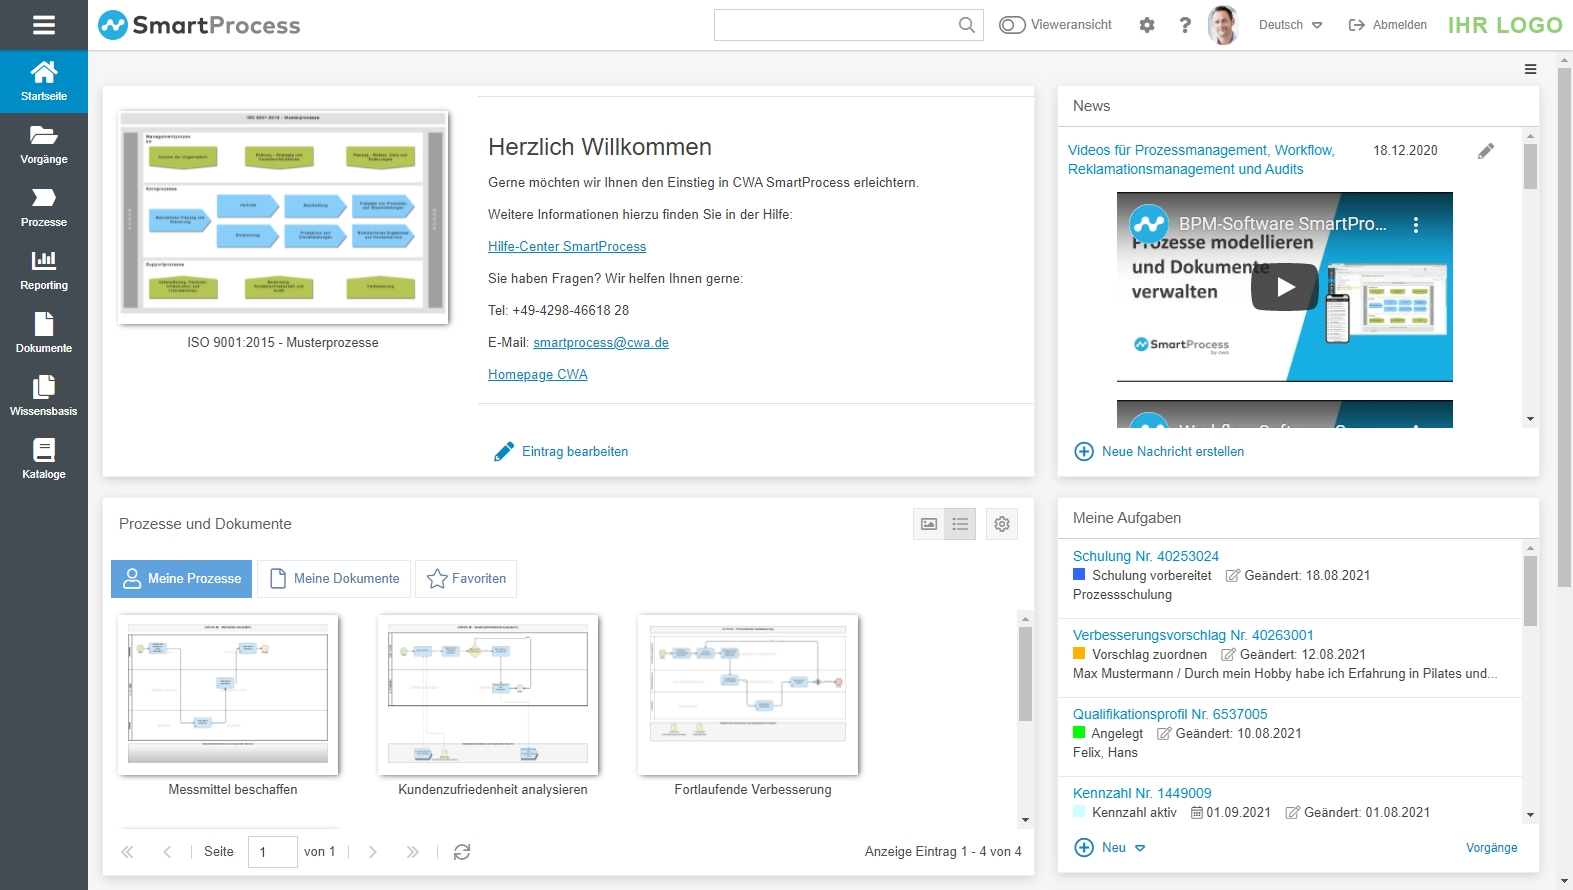The image size is (1573, 890).
Task: Edit the news entry pencil icon
Action: (x=1486, y=151)
